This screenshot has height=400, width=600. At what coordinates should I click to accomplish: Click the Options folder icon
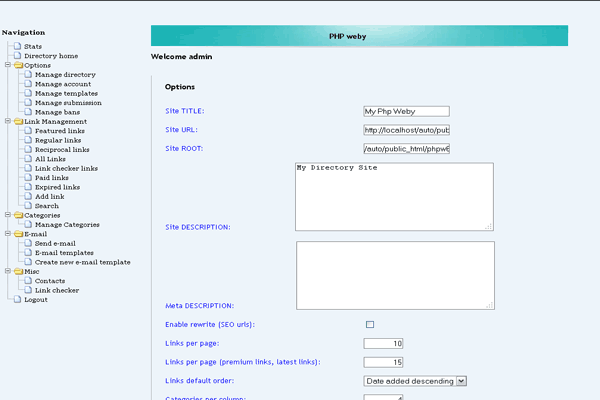pyautogui.click(x=17, y=65)
